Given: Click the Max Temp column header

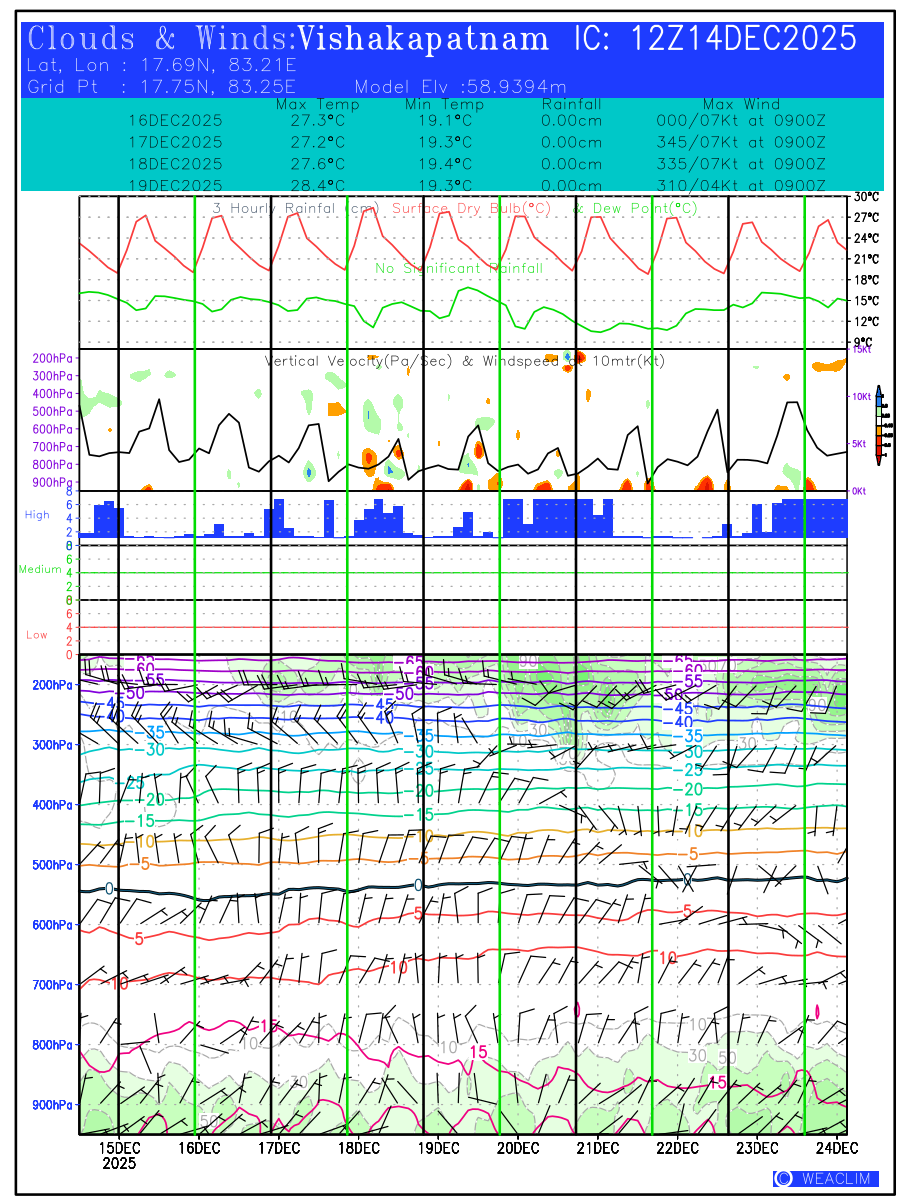Looking at the screenshot, I should click(317, 105).
